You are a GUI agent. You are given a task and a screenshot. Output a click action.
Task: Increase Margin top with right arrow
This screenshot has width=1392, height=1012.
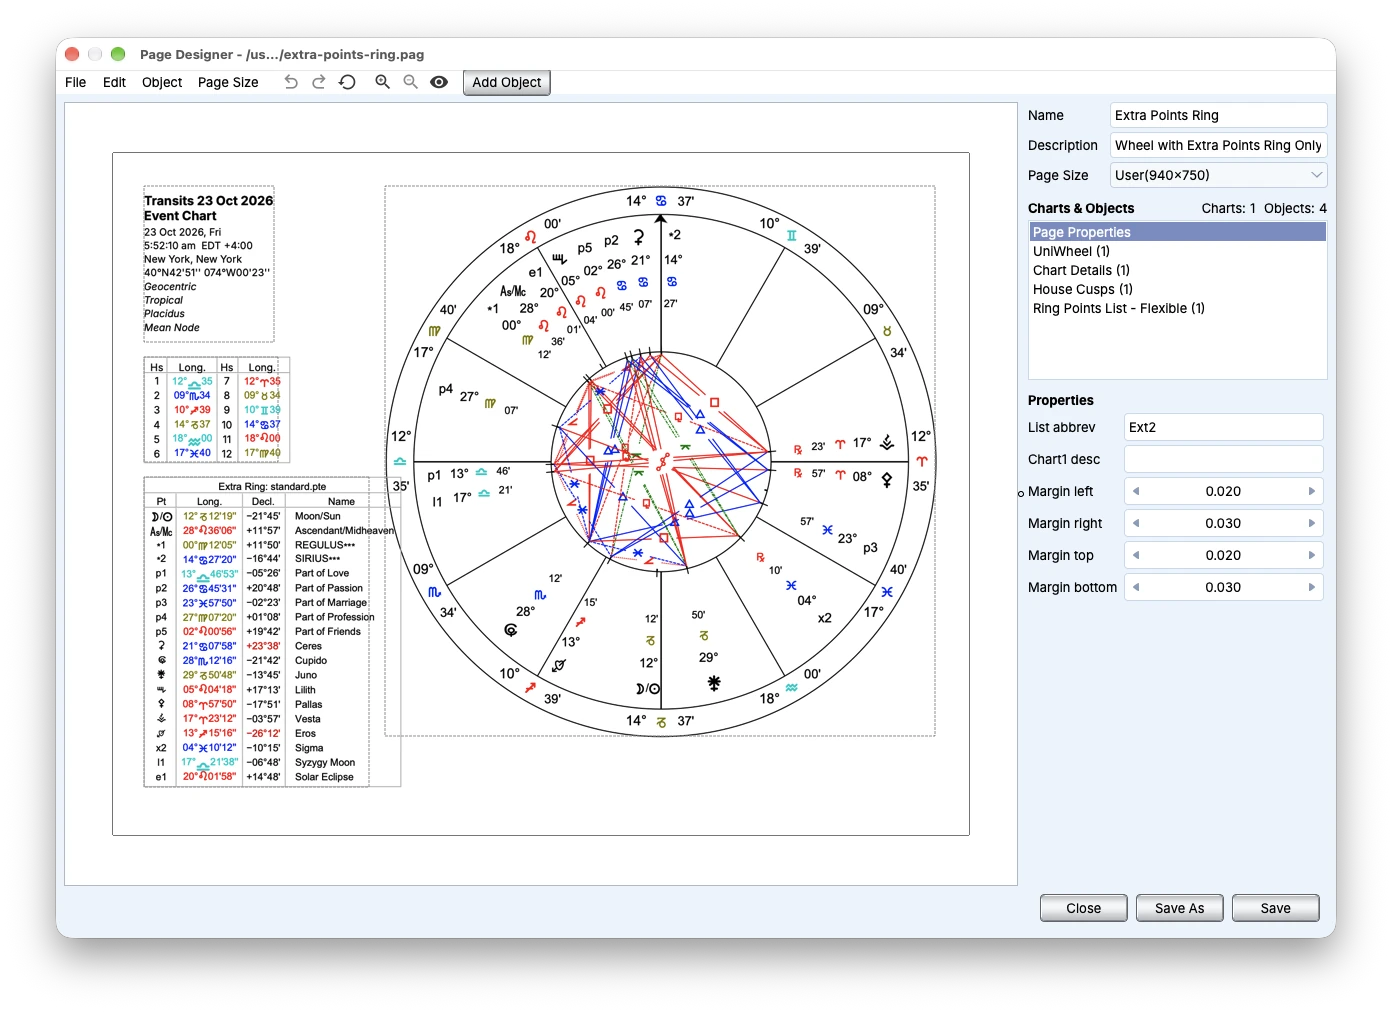(x=1312, y=555)
